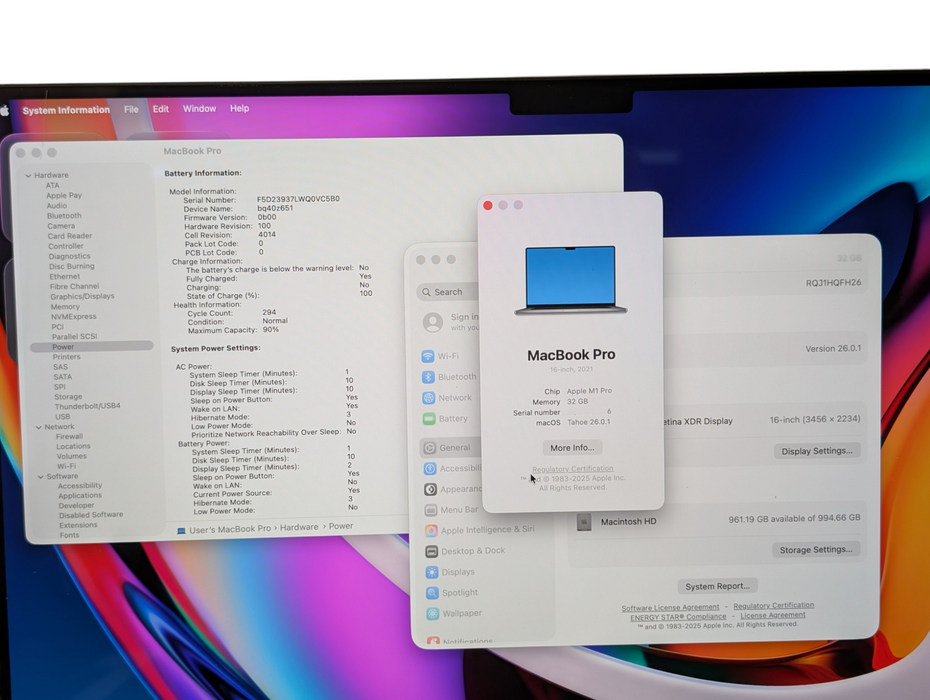The image size is (930, 700).
Task: Click the System Report... button
Action: [718, 586]
